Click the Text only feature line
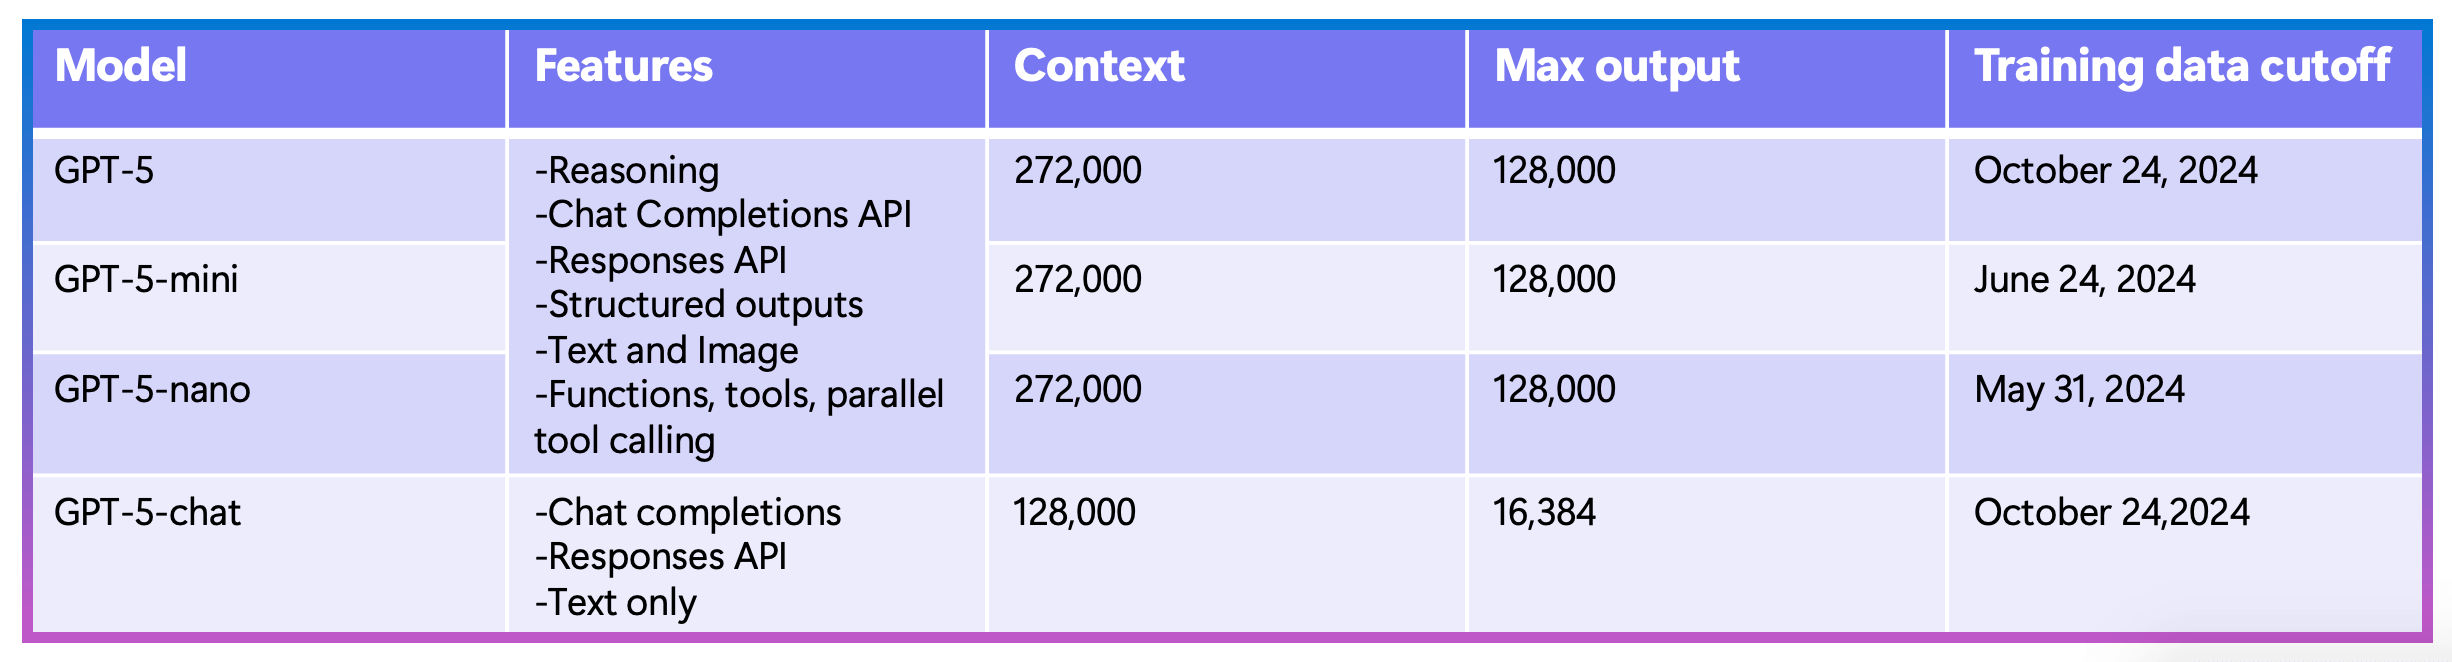The height and width of the screenshot is (662, 2452). coord(616,603)
